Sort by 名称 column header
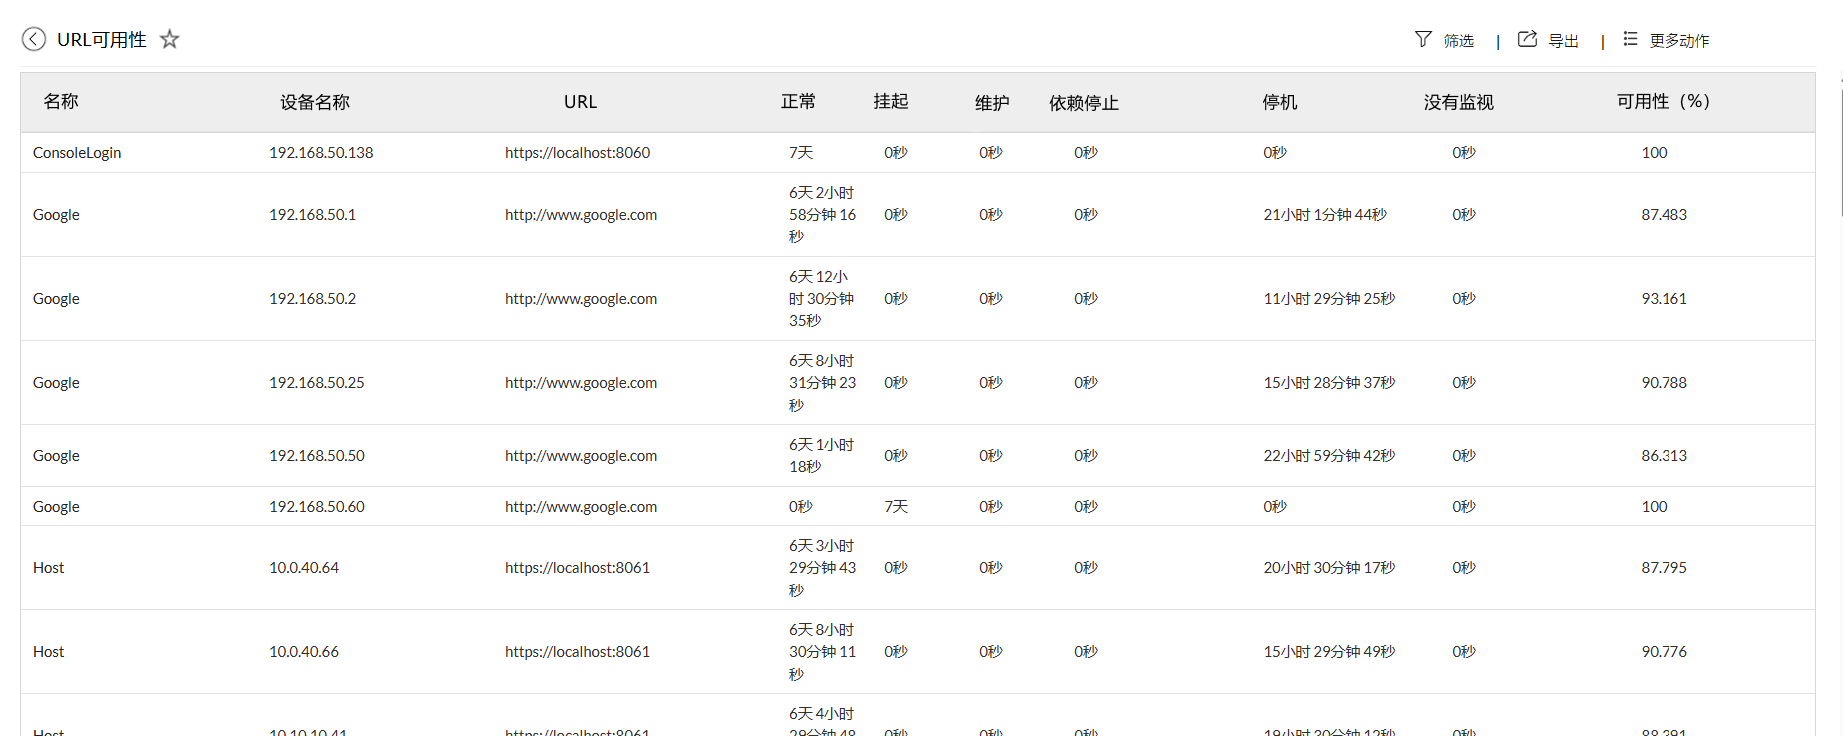The image size is (1843, 736). (61, 101)
